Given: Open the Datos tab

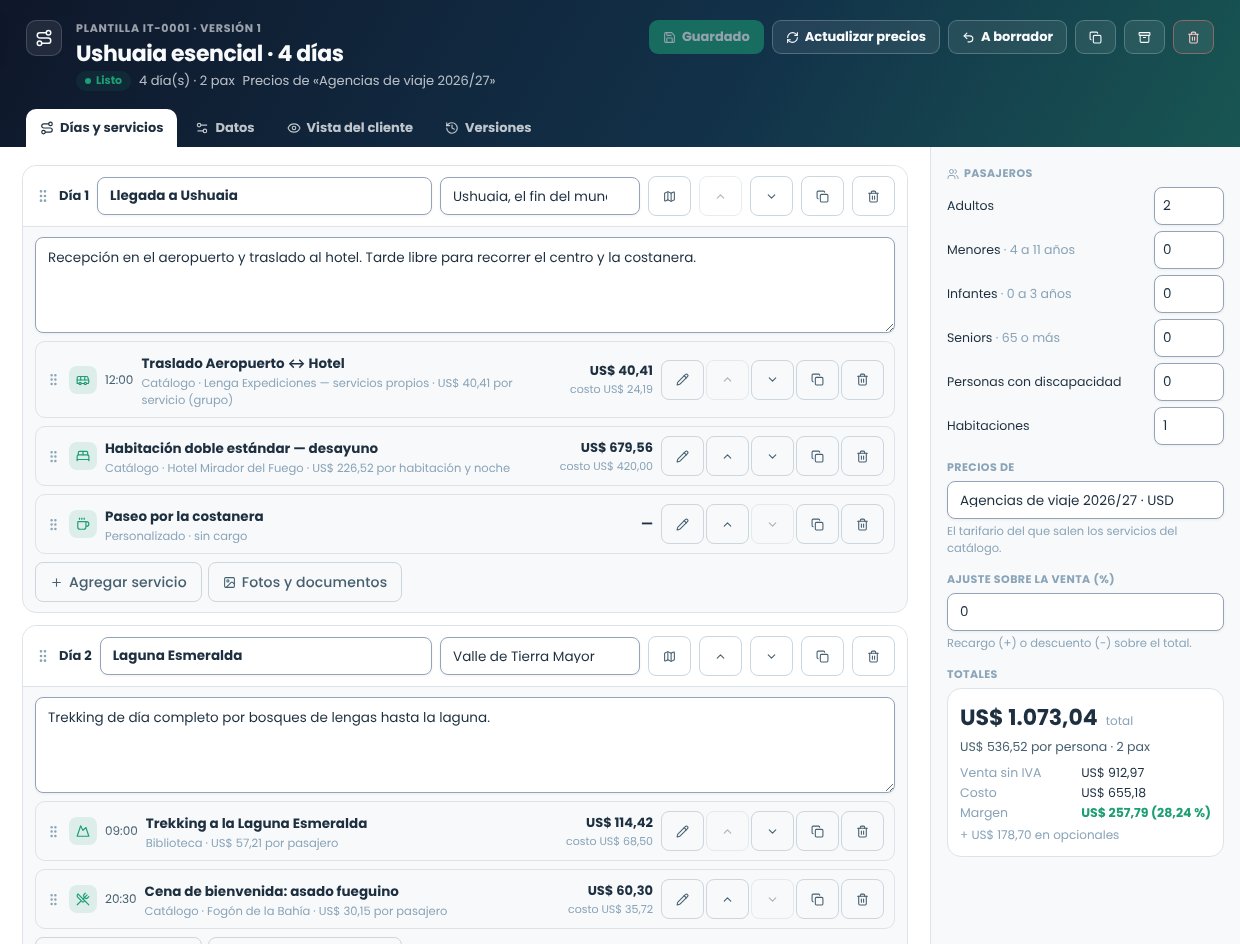Looking at the screenshot, I should [x=225, y=128].
